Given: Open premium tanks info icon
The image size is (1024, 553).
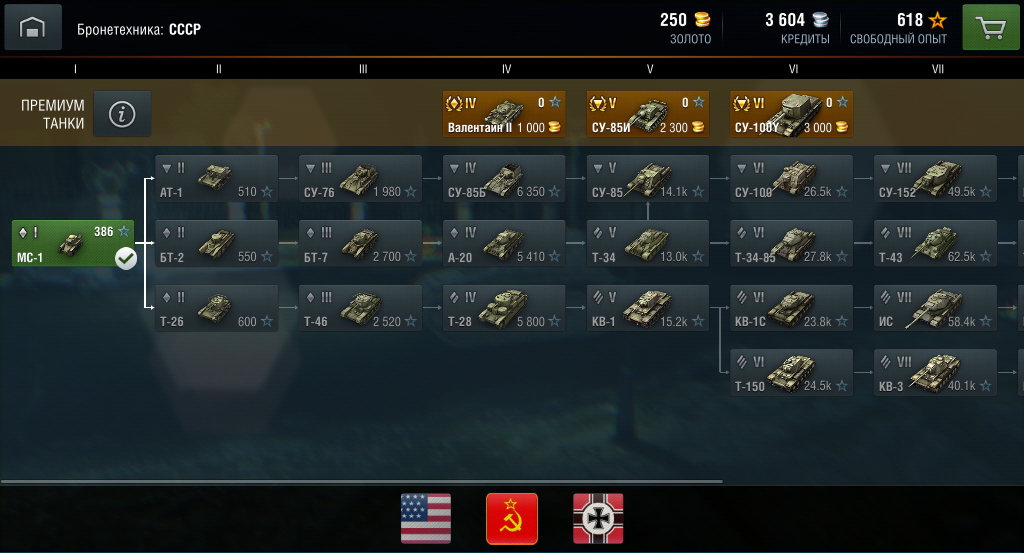Looking at the screenshot, I should pyautogui.click(x=122, y=114).
